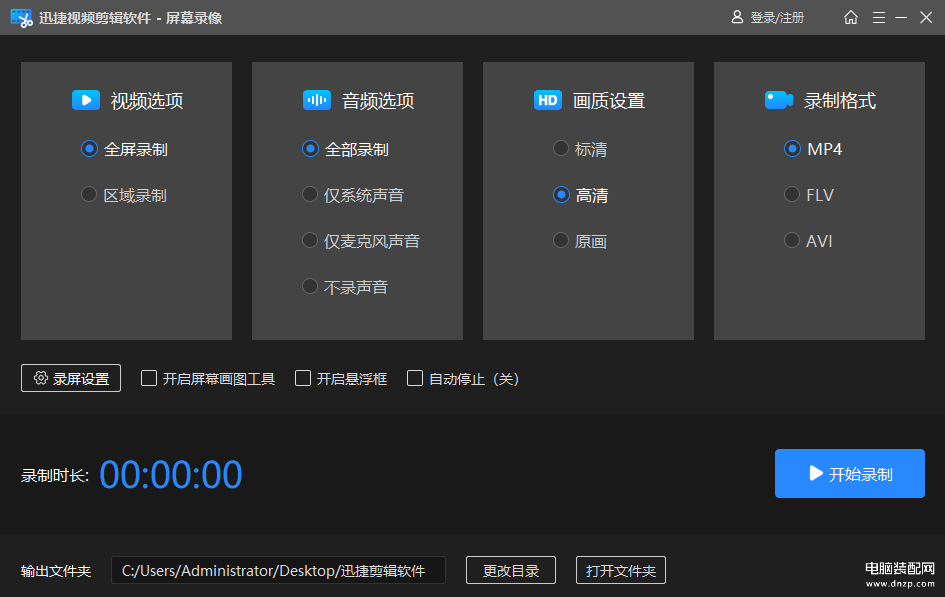Click 更改目录 change directory button
The width and height of the screenshot is (945, 597).
[x=511, y=570]
